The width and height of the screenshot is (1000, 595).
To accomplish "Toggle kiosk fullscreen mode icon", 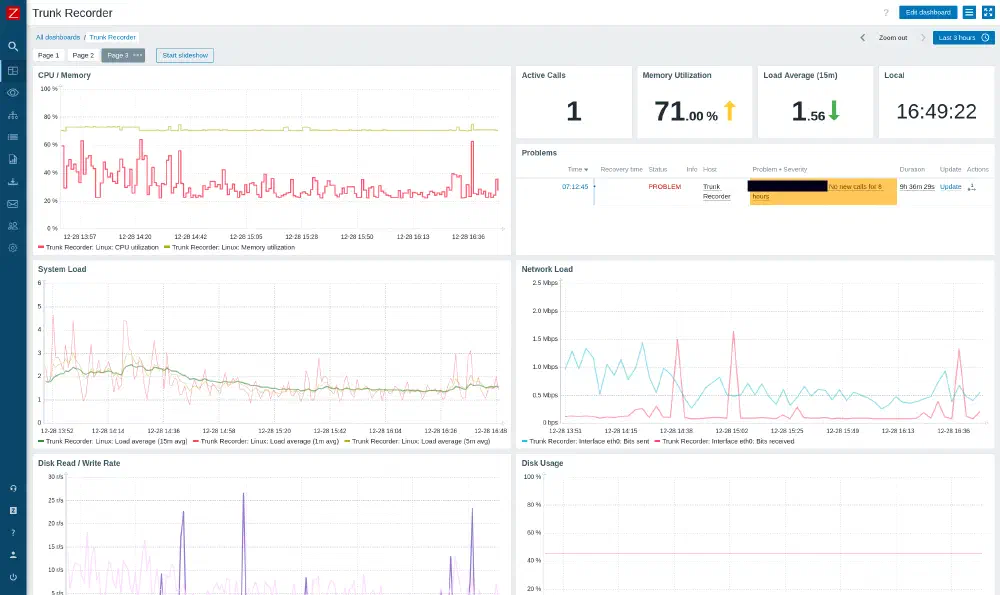I will pyautogui.click(x=988, y=12).
